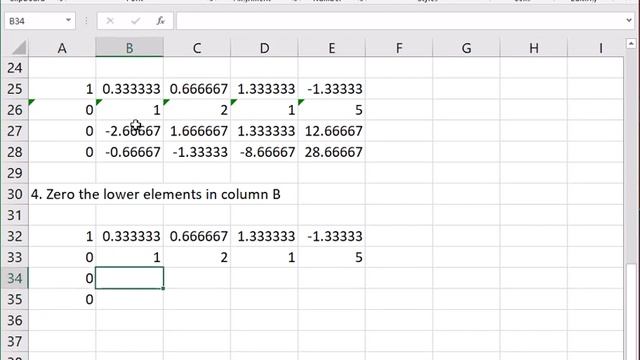Click the Cancel X formula bar icon
Image resolution: width=640 pixels, height=360 pixels.
coord(110,21)
